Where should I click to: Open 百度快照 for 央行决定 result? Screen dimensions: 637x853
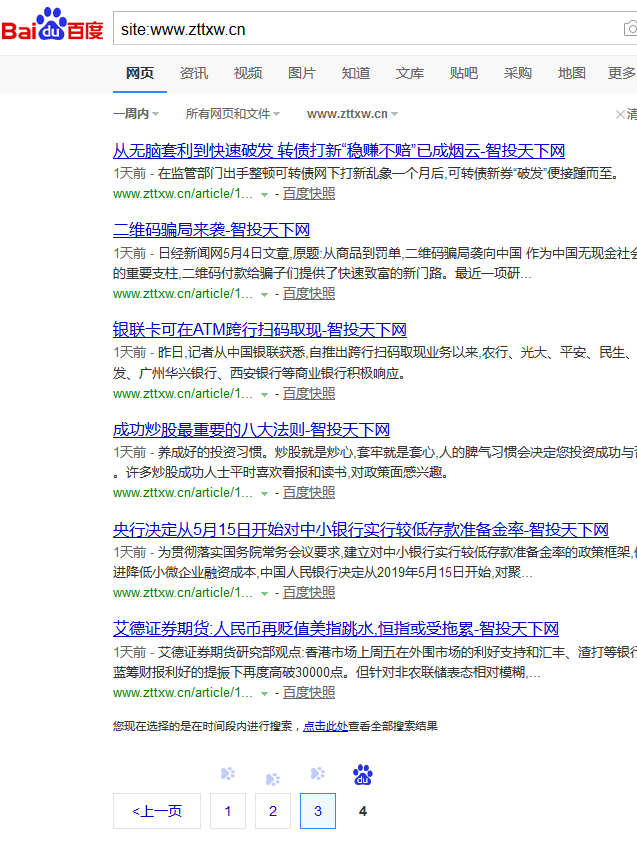click(309, 593)
